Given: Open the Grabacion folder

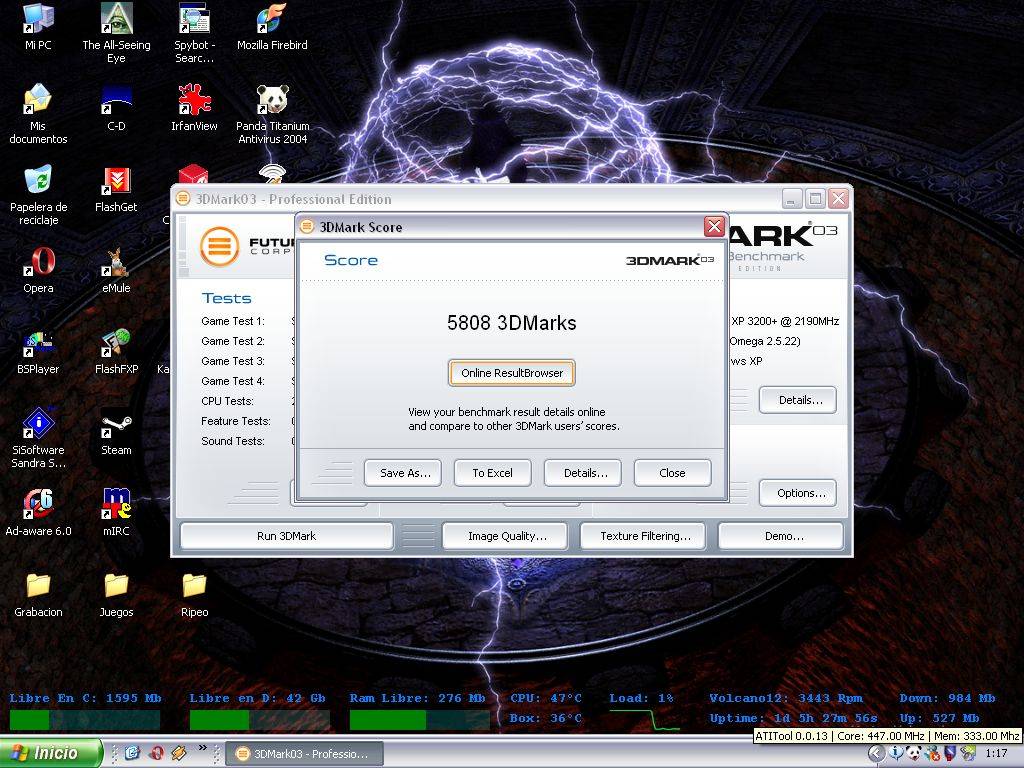Looking at the screenshot, I should tap(38, 593).
